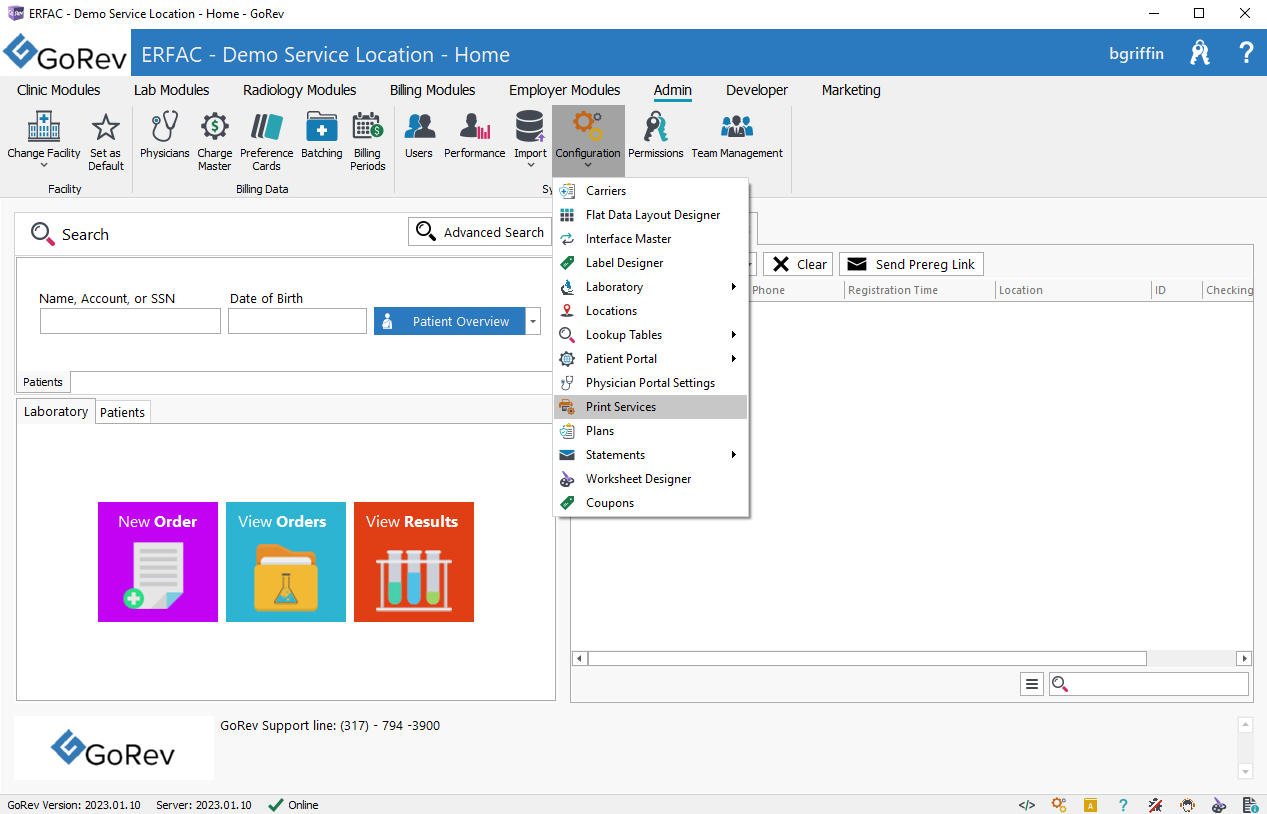Select Locations menu item
This screenshot has width=1267, height=814.
[650, 311]
